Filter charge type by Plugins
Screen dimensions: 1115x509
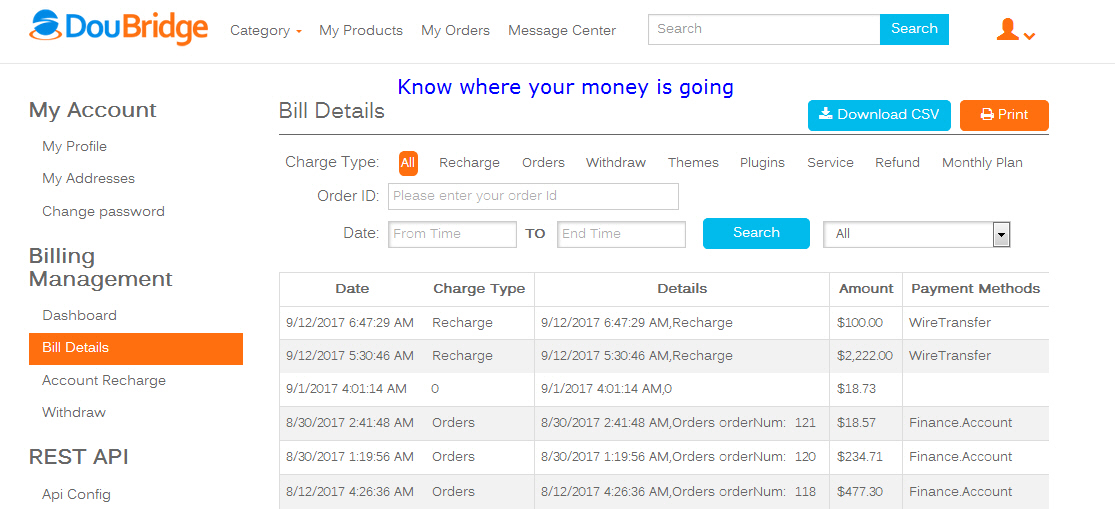click(x=762, y=163)
